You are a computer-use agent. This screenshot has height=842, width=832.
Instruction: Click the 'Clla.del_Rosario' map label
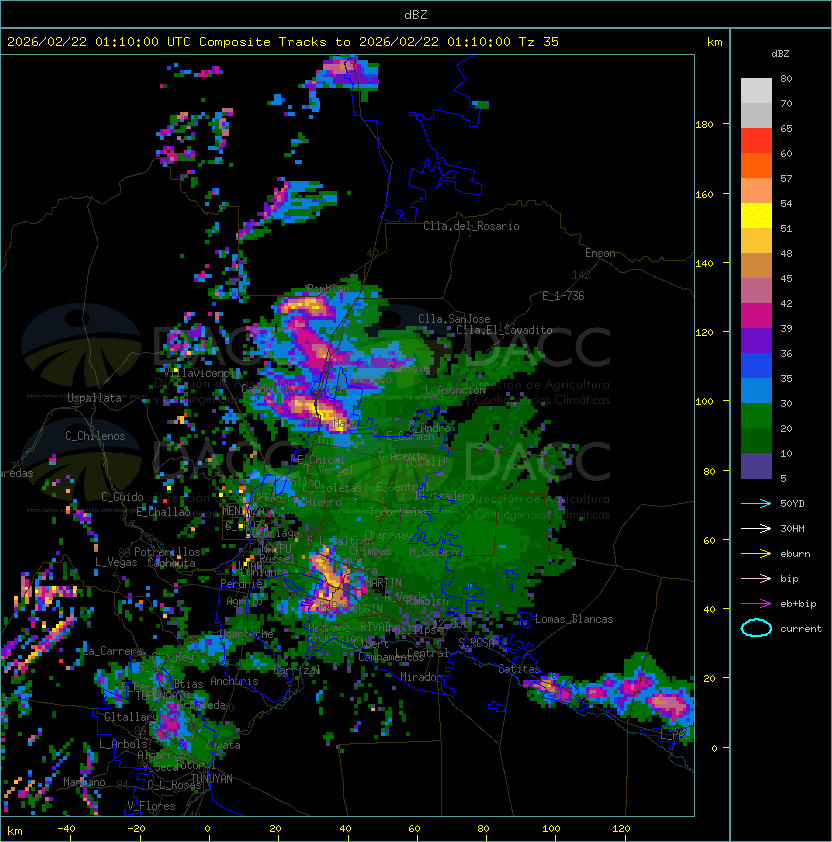tap(471, 226)
